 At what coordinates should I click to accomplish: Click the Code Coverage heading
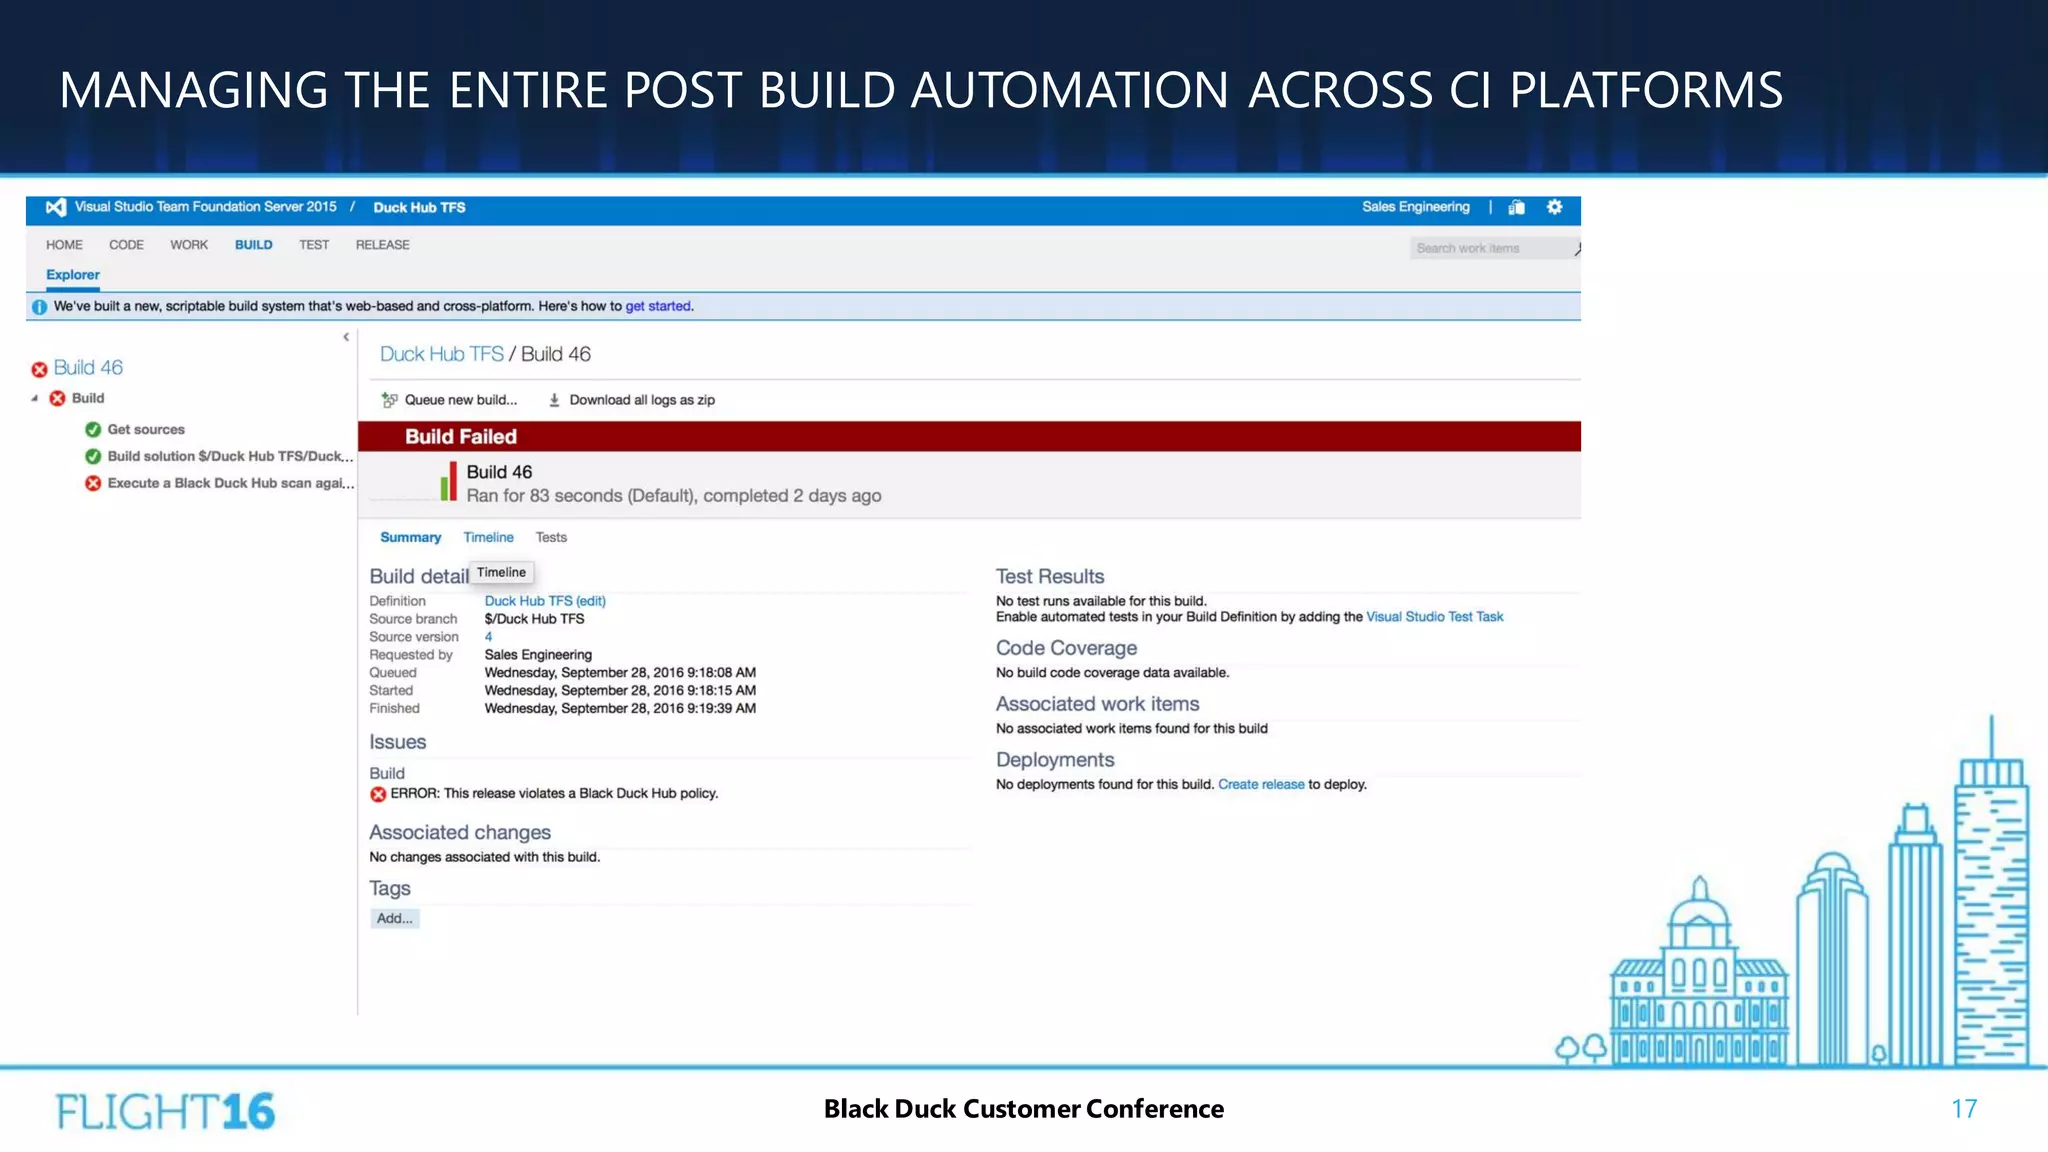[1066, 648]
